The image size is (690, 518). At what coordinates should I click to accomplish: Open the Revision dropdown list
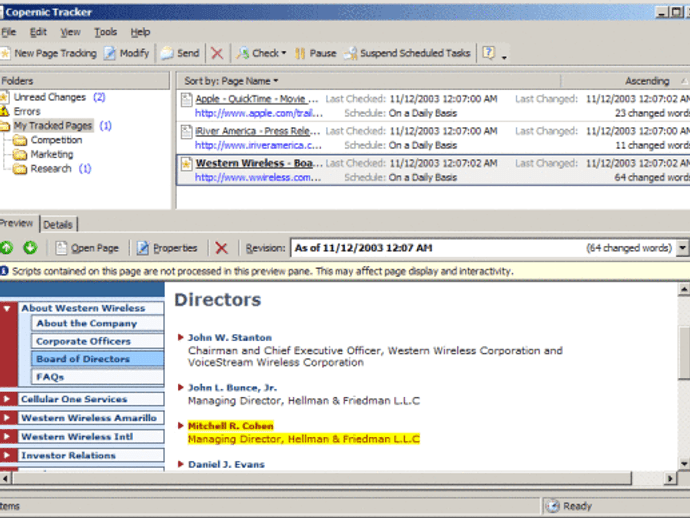pos(682,248)
